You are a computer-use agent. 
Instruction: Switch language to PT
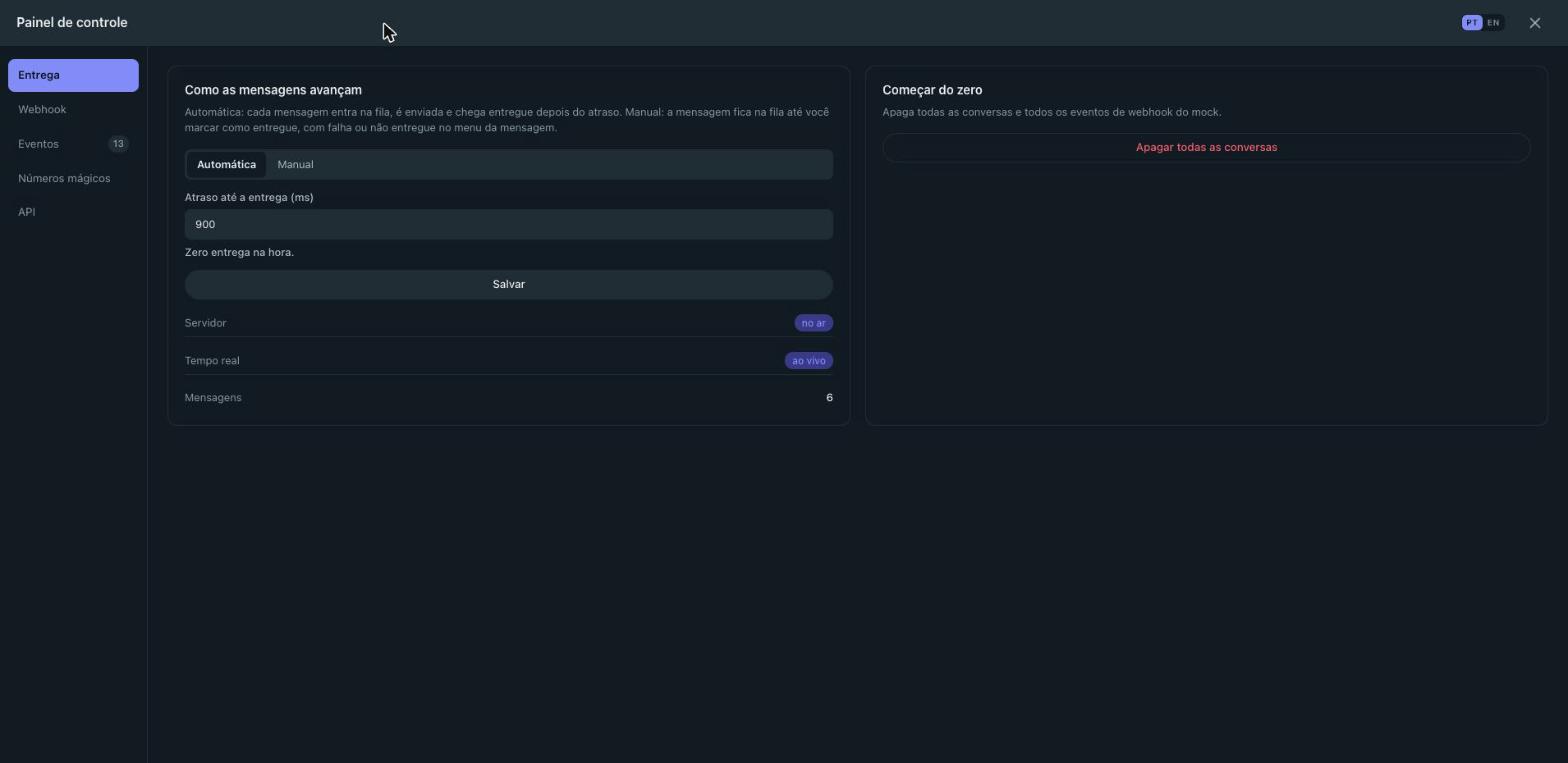1472,23
